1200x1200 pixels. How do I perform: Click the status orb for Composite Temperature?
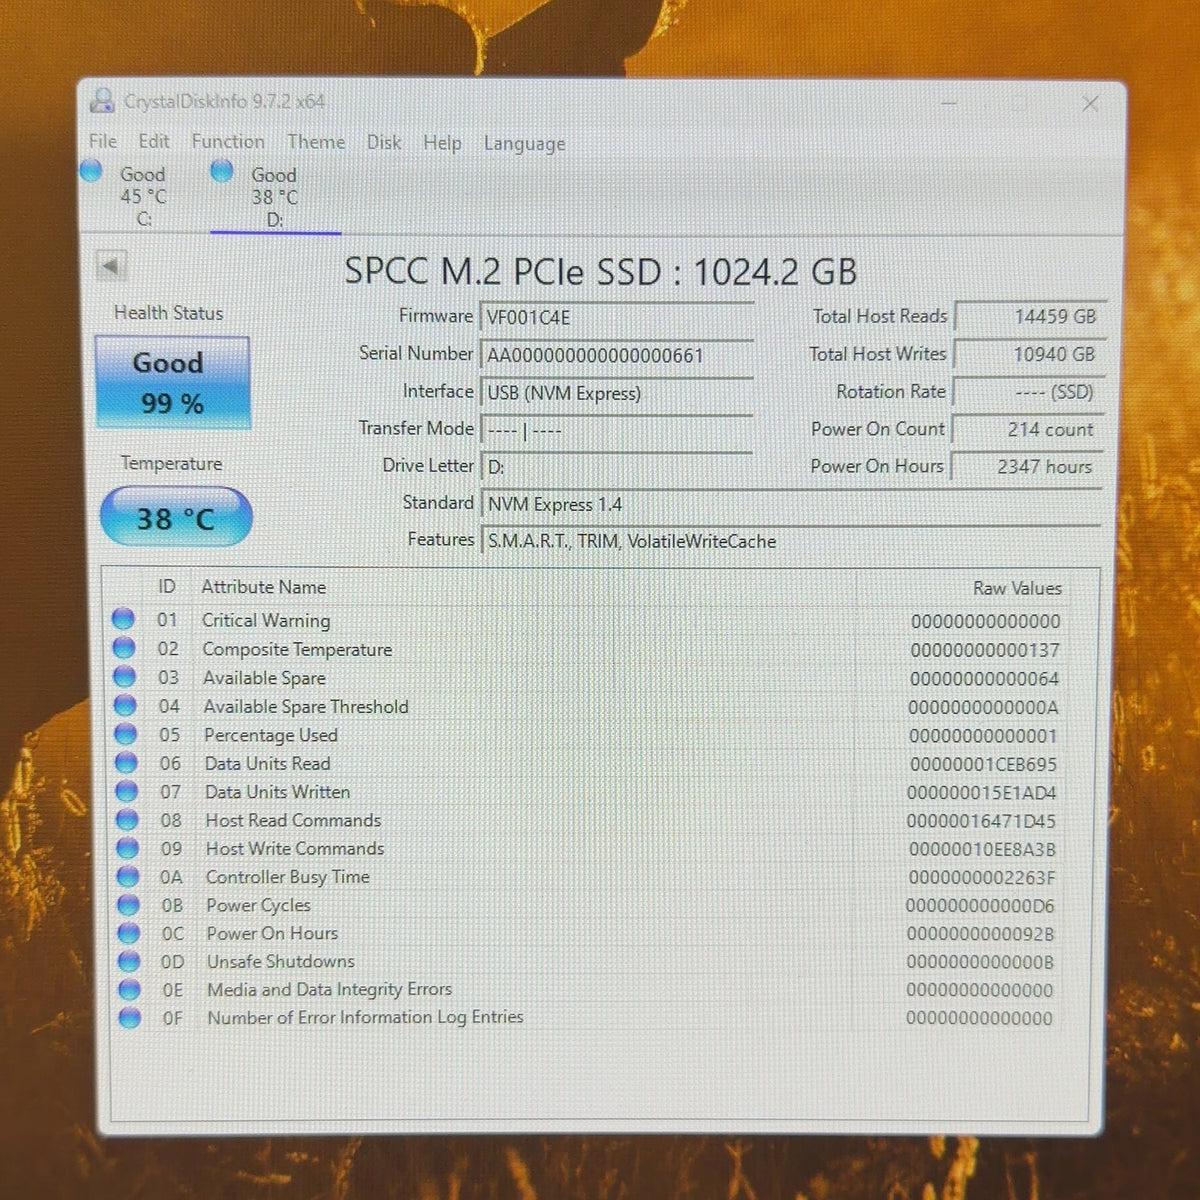coord(124,648)
